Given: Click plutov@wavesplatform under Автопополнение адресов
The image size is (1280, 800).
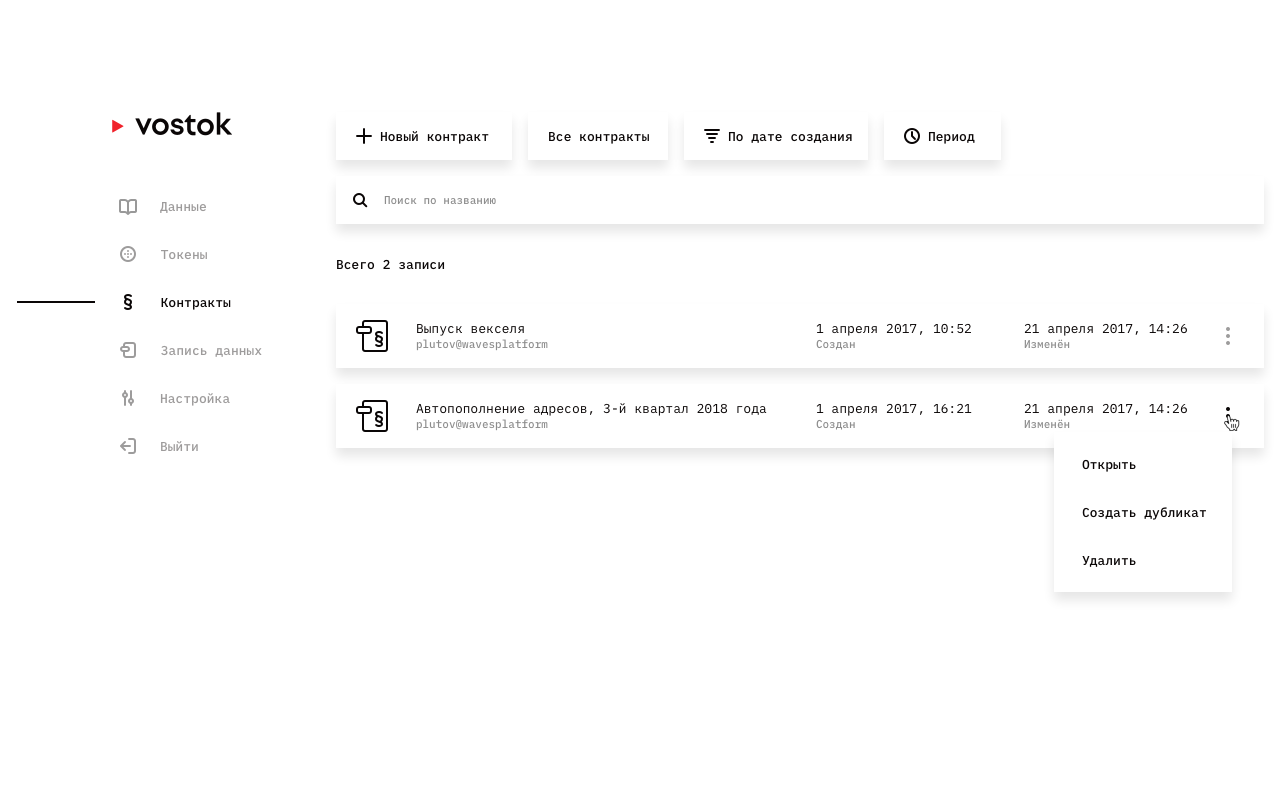Looking at the screenshot, I should pyautogui.click(x=482, y=425).
